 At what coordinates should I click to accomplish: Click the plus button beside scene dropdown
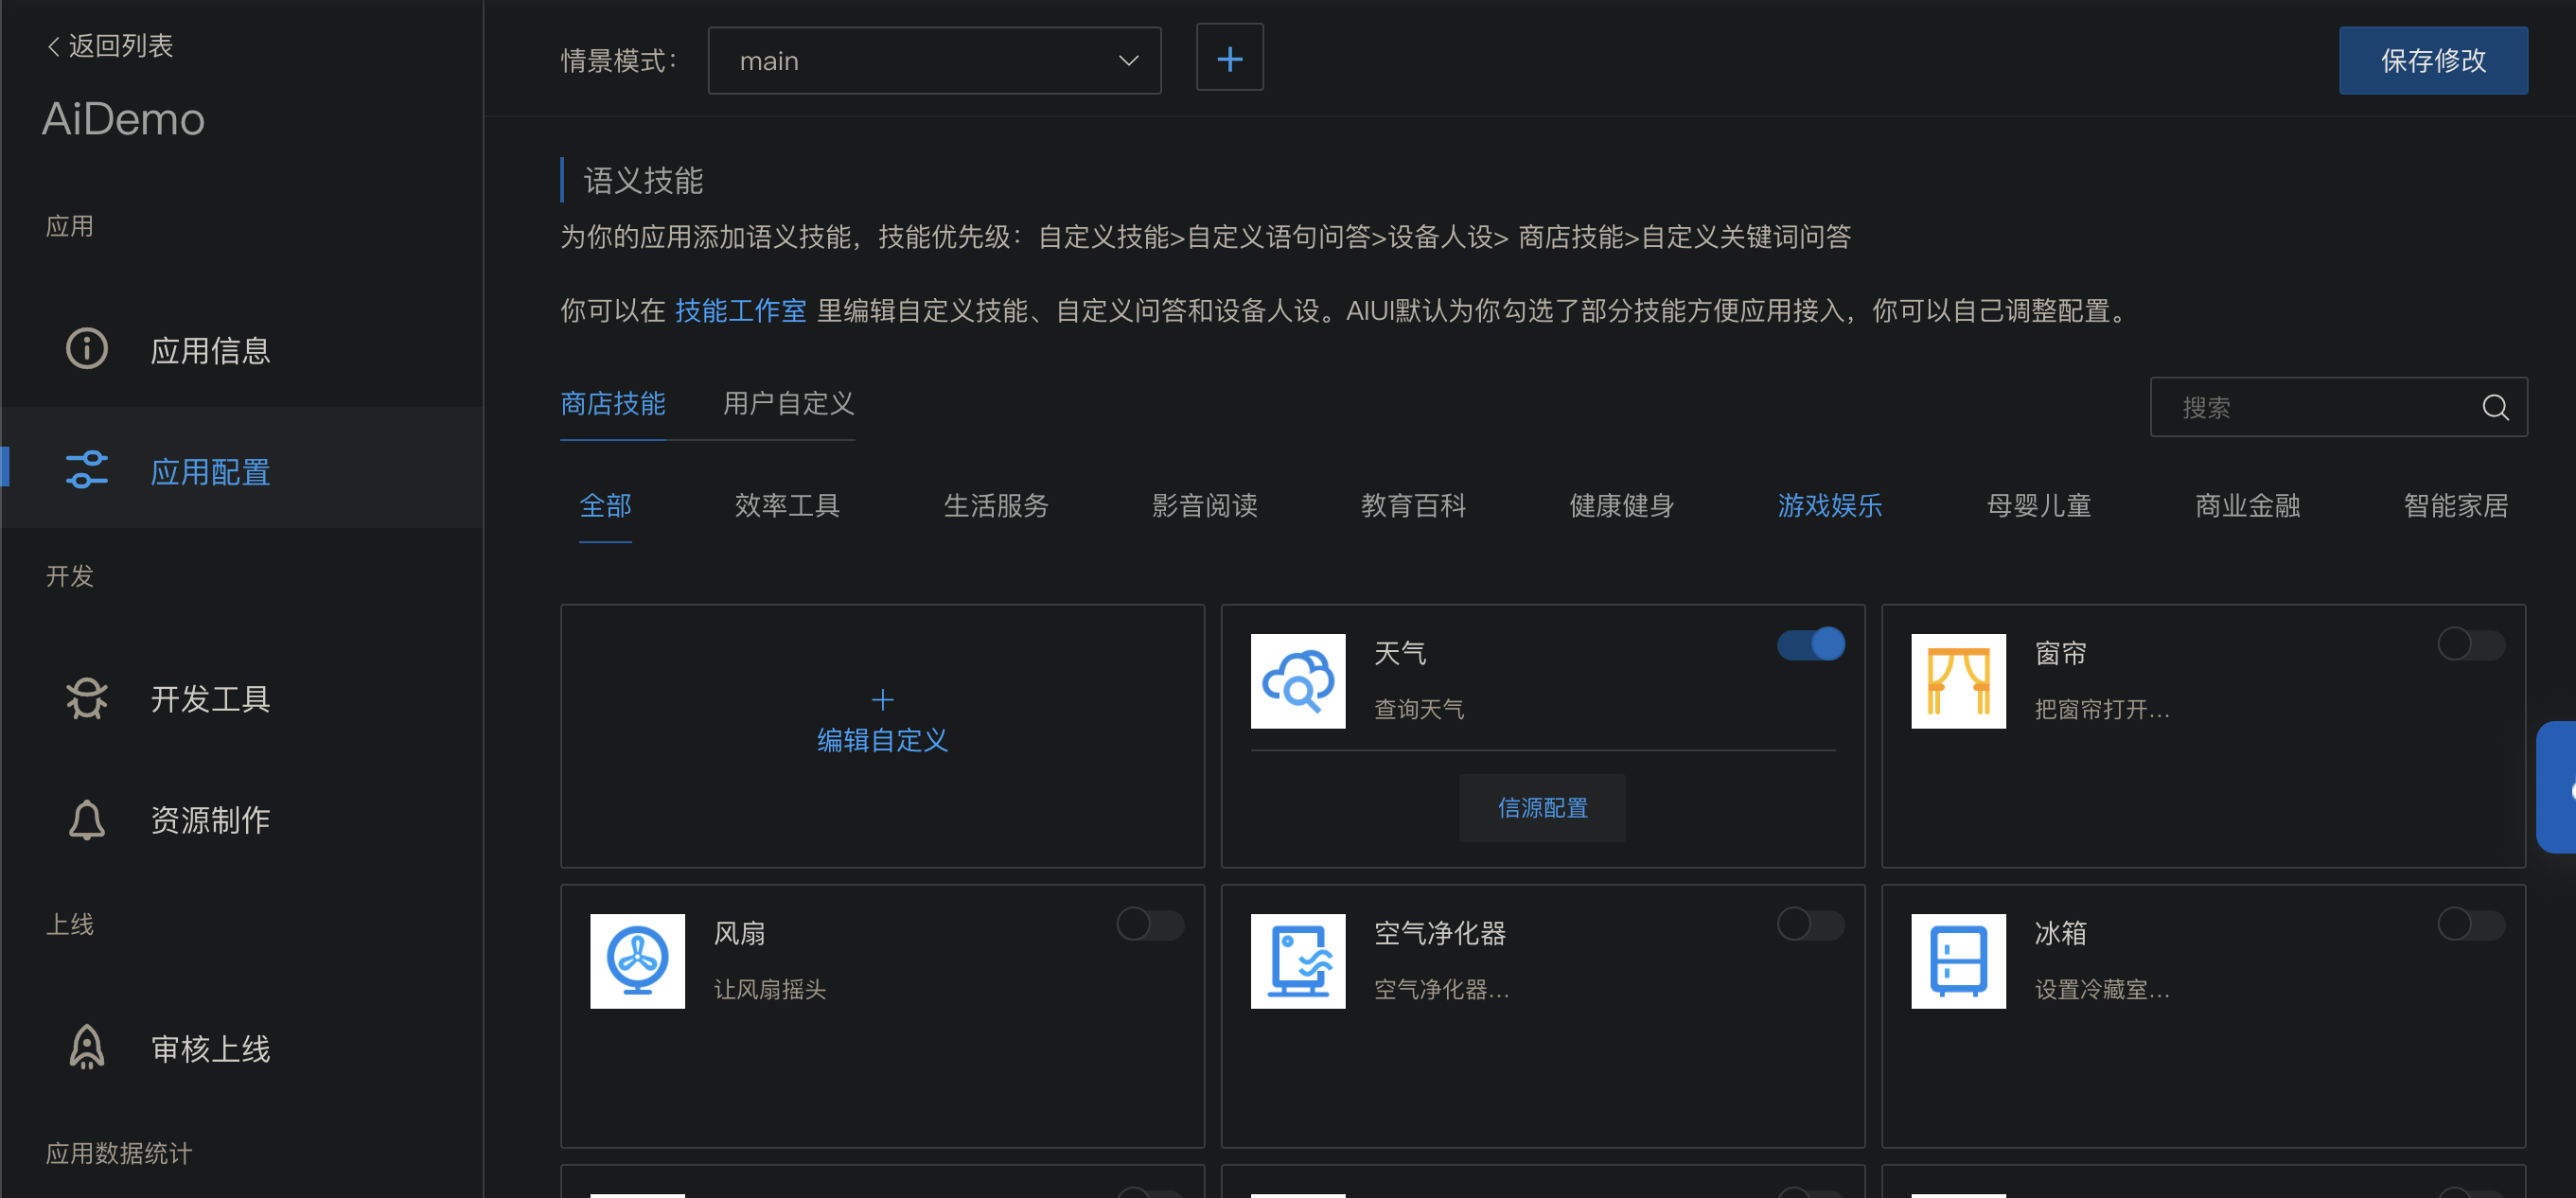coord(1229,57)
